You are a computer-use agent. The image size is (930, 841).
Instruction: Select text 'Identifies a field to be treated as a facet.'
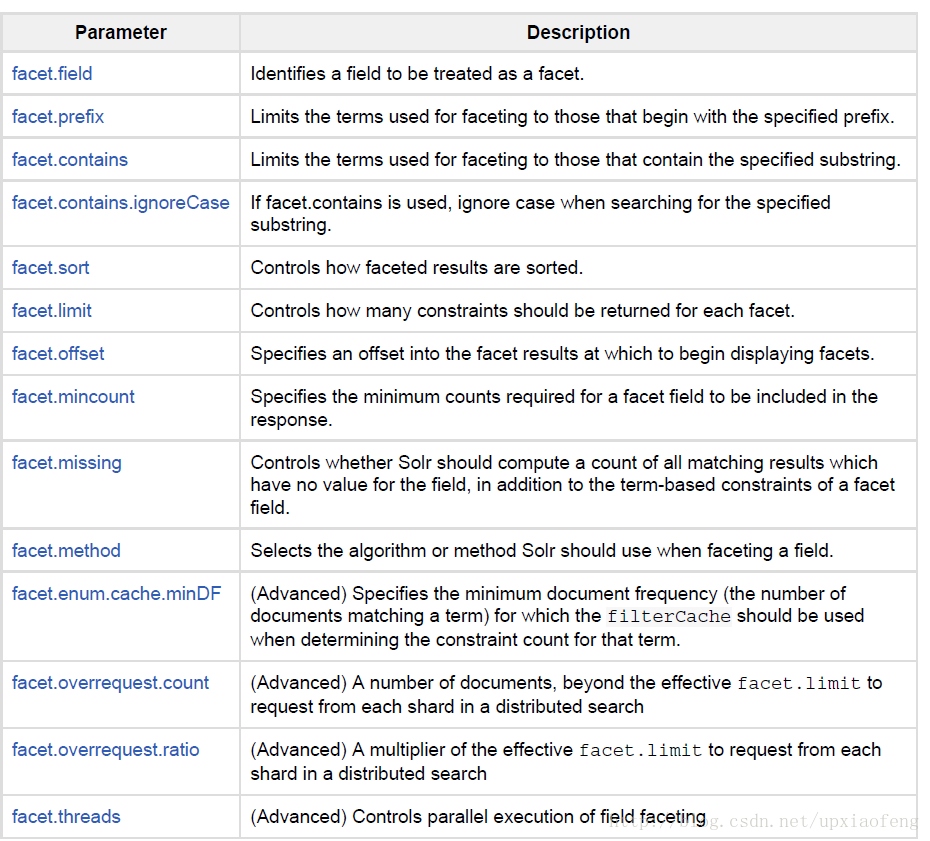pyautogui.click(x=417, y=74)
